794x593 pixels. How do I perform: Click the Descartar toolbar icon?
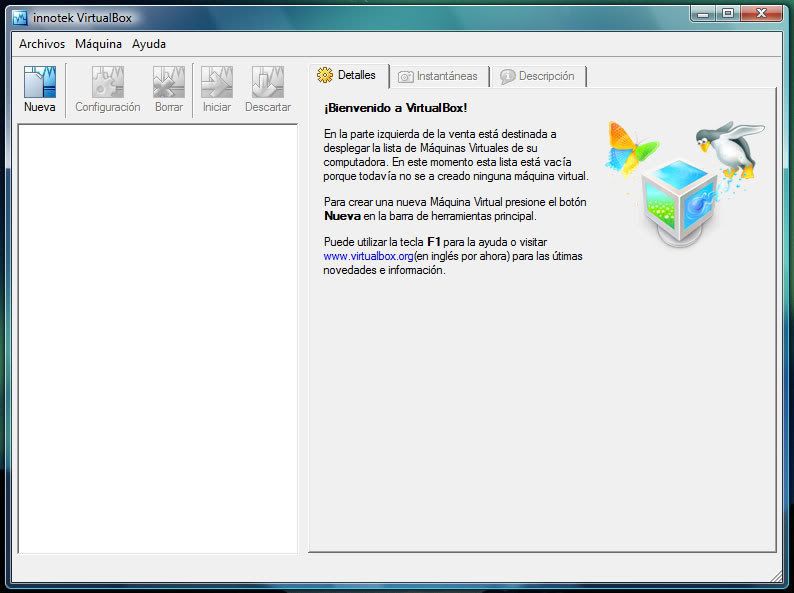(x=268, y=89)
